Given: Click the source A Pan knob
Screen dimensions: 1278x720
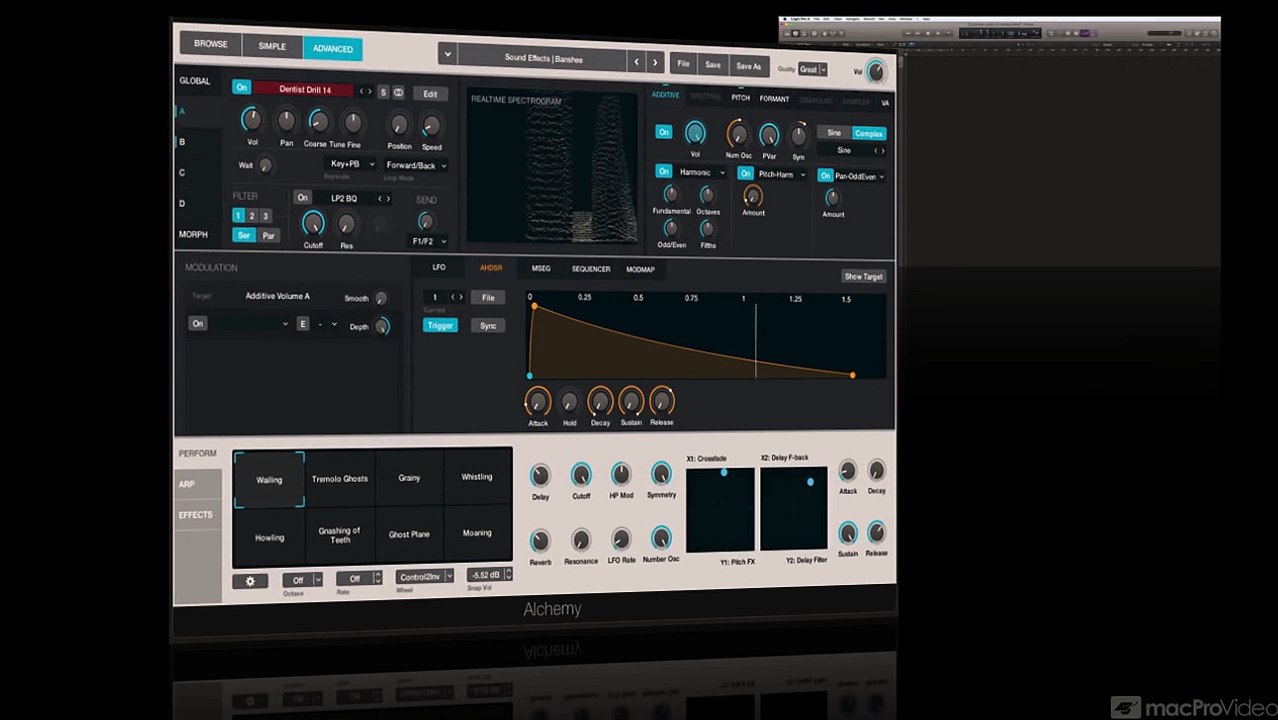Looking at the screenshot, I should 287,122.
